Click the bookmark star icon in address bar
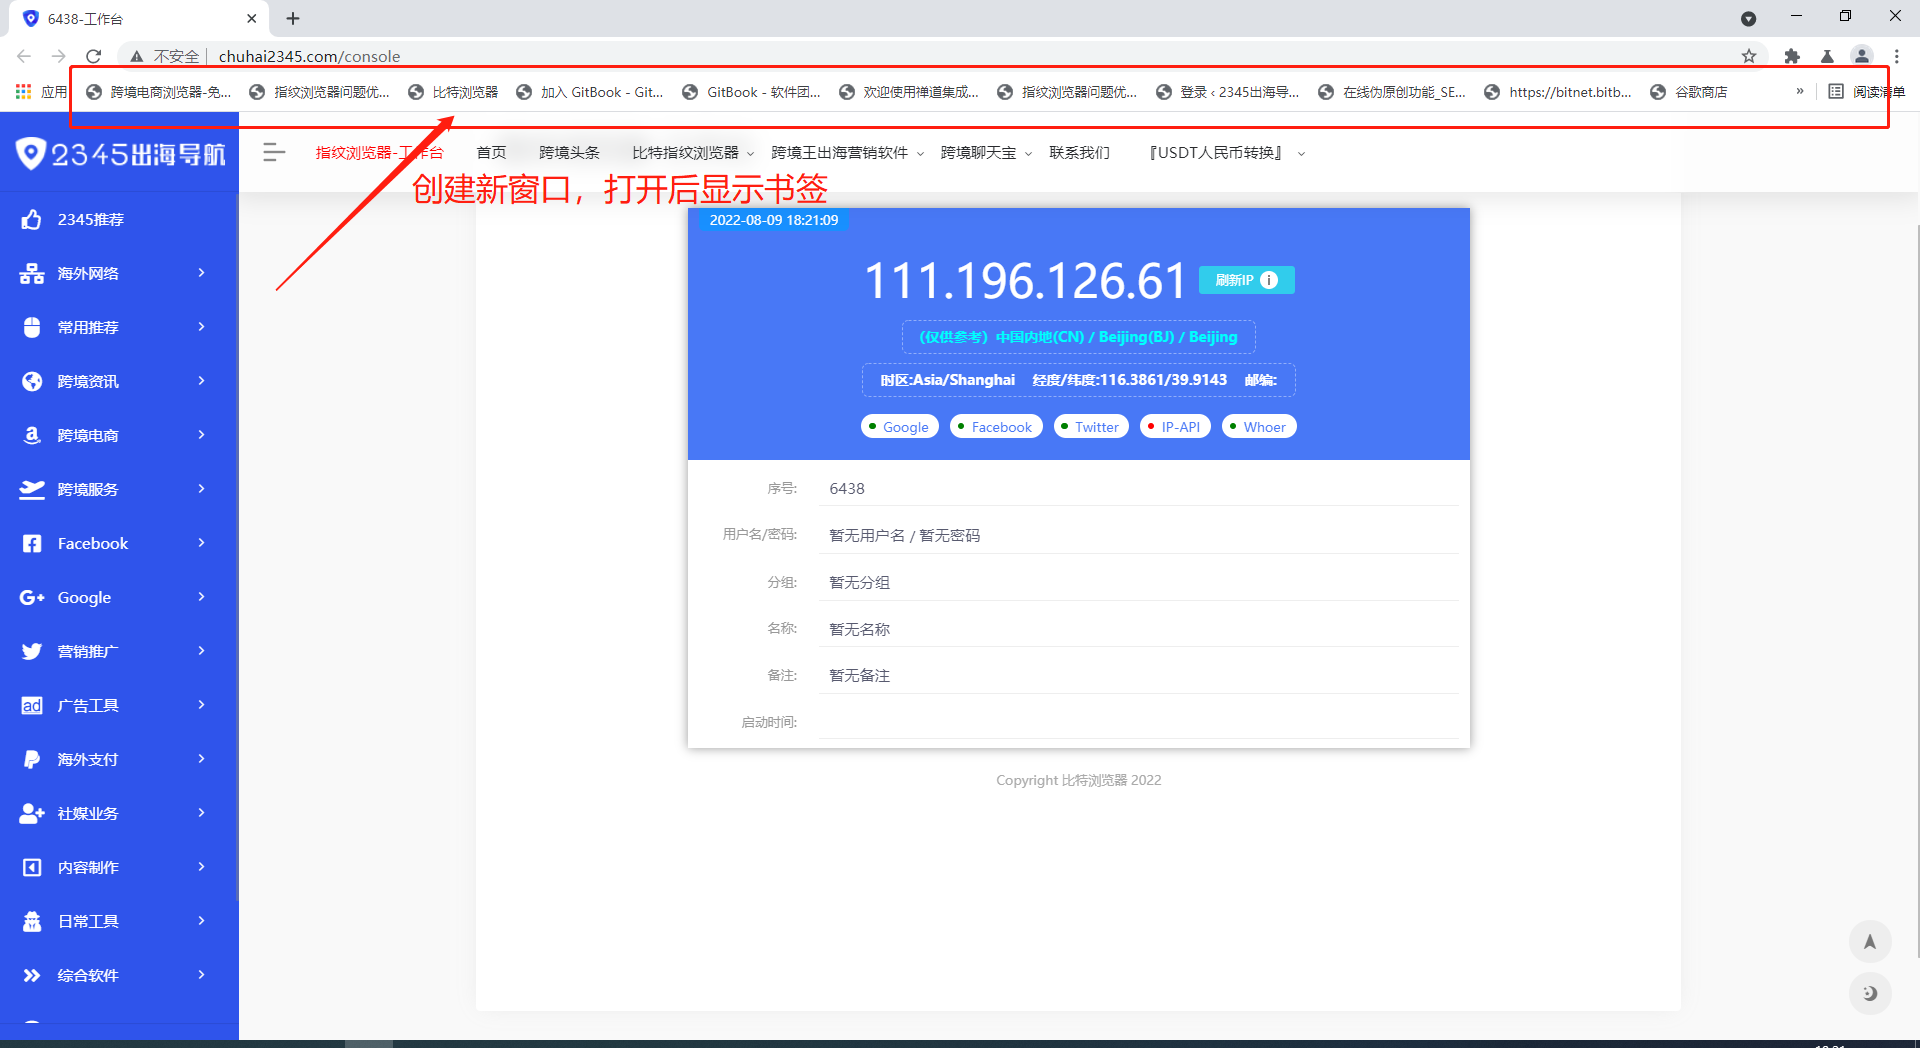Screen dimensions: 1920x1048 [x=1748, y=56]
